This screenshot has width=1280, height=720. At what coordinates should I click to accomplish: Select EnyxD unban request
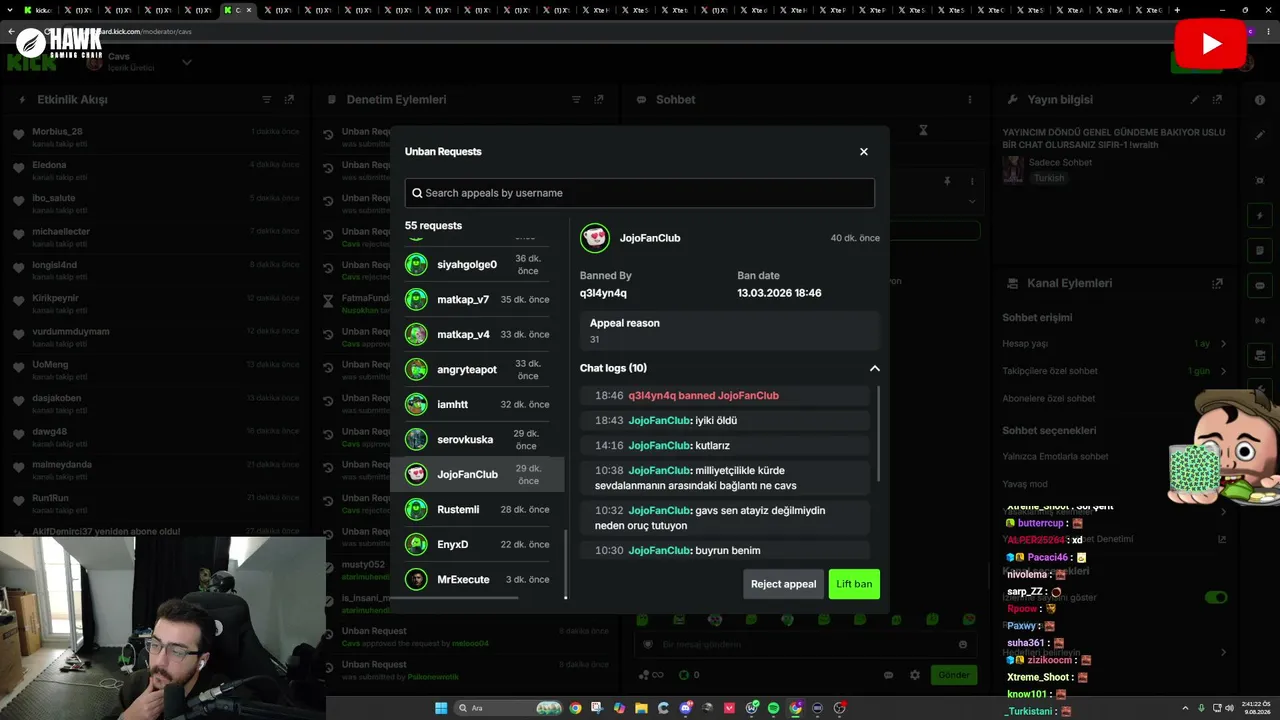(478, 544)
